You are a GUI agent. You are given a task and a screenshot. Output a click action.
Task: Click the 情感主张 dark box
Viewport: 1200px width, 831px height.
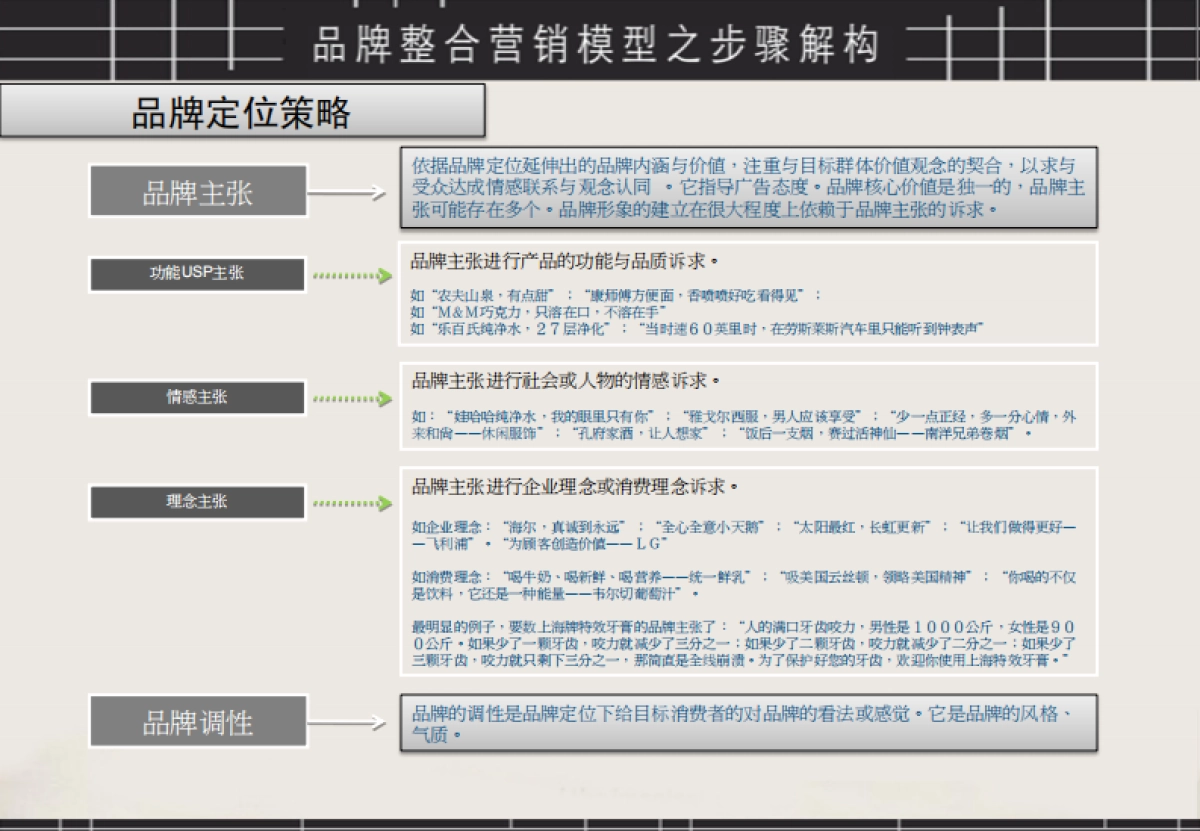(x=196, y=397)
